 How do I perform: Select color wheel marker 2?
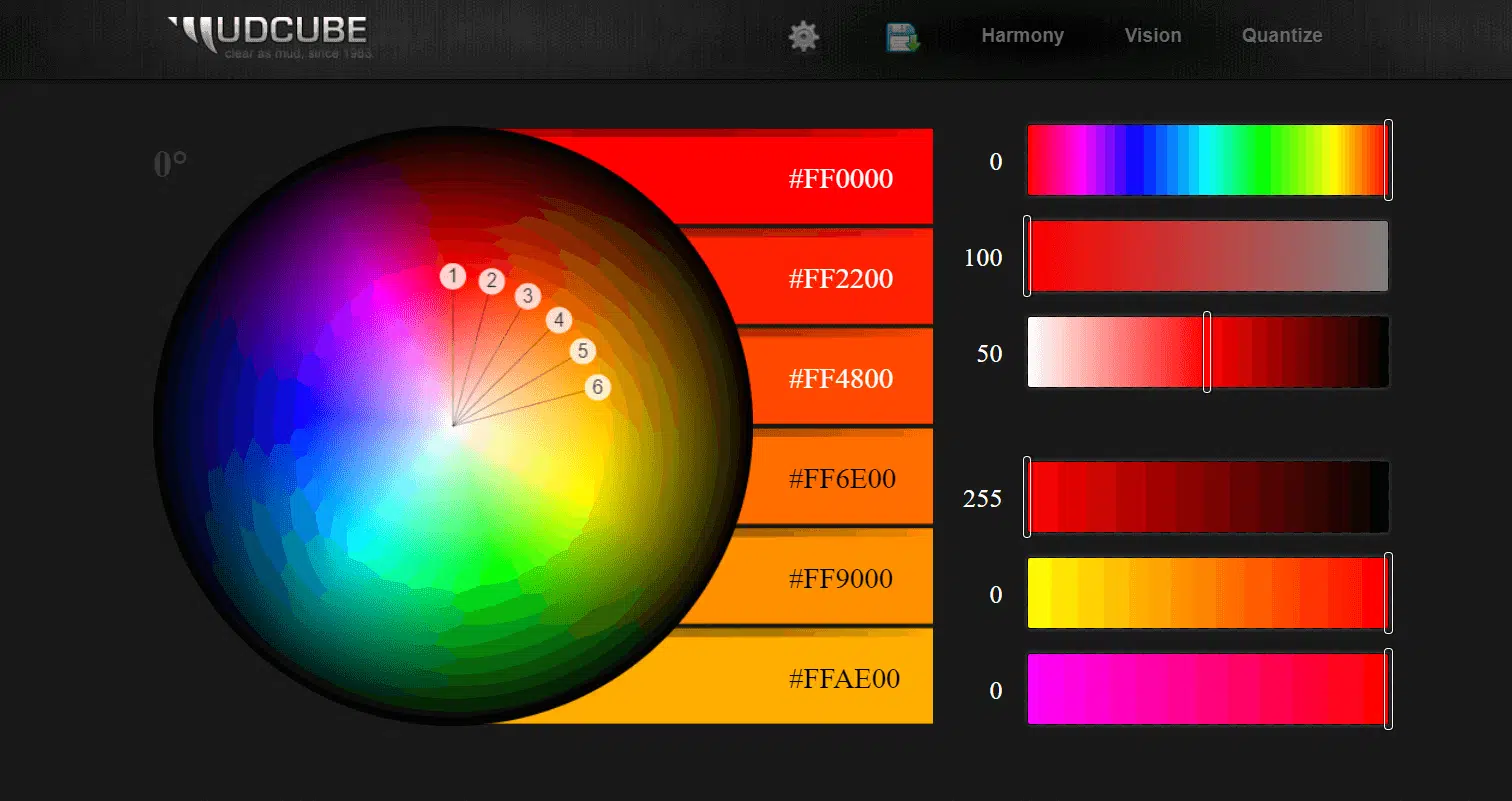[x=491, y=281]
